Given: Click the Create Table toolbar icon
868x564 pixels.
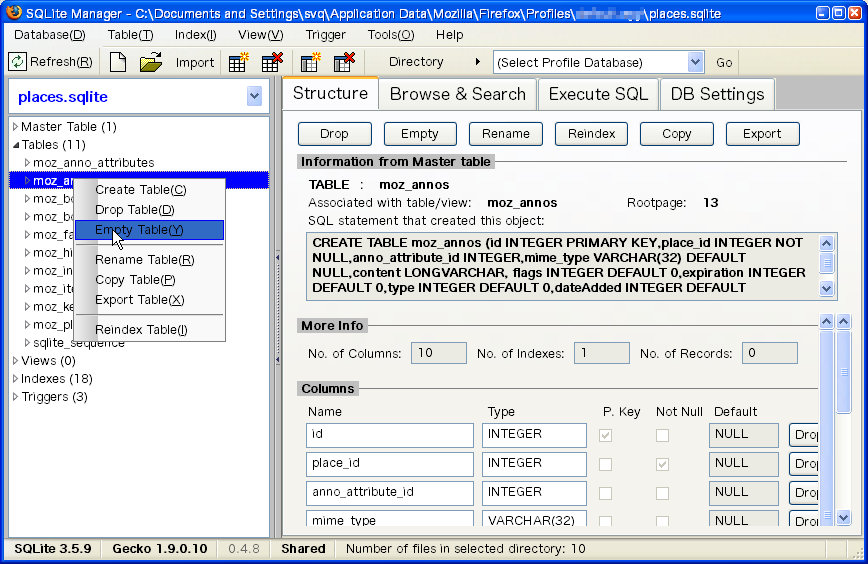Looking at the screenshot, I should [239, 61].
